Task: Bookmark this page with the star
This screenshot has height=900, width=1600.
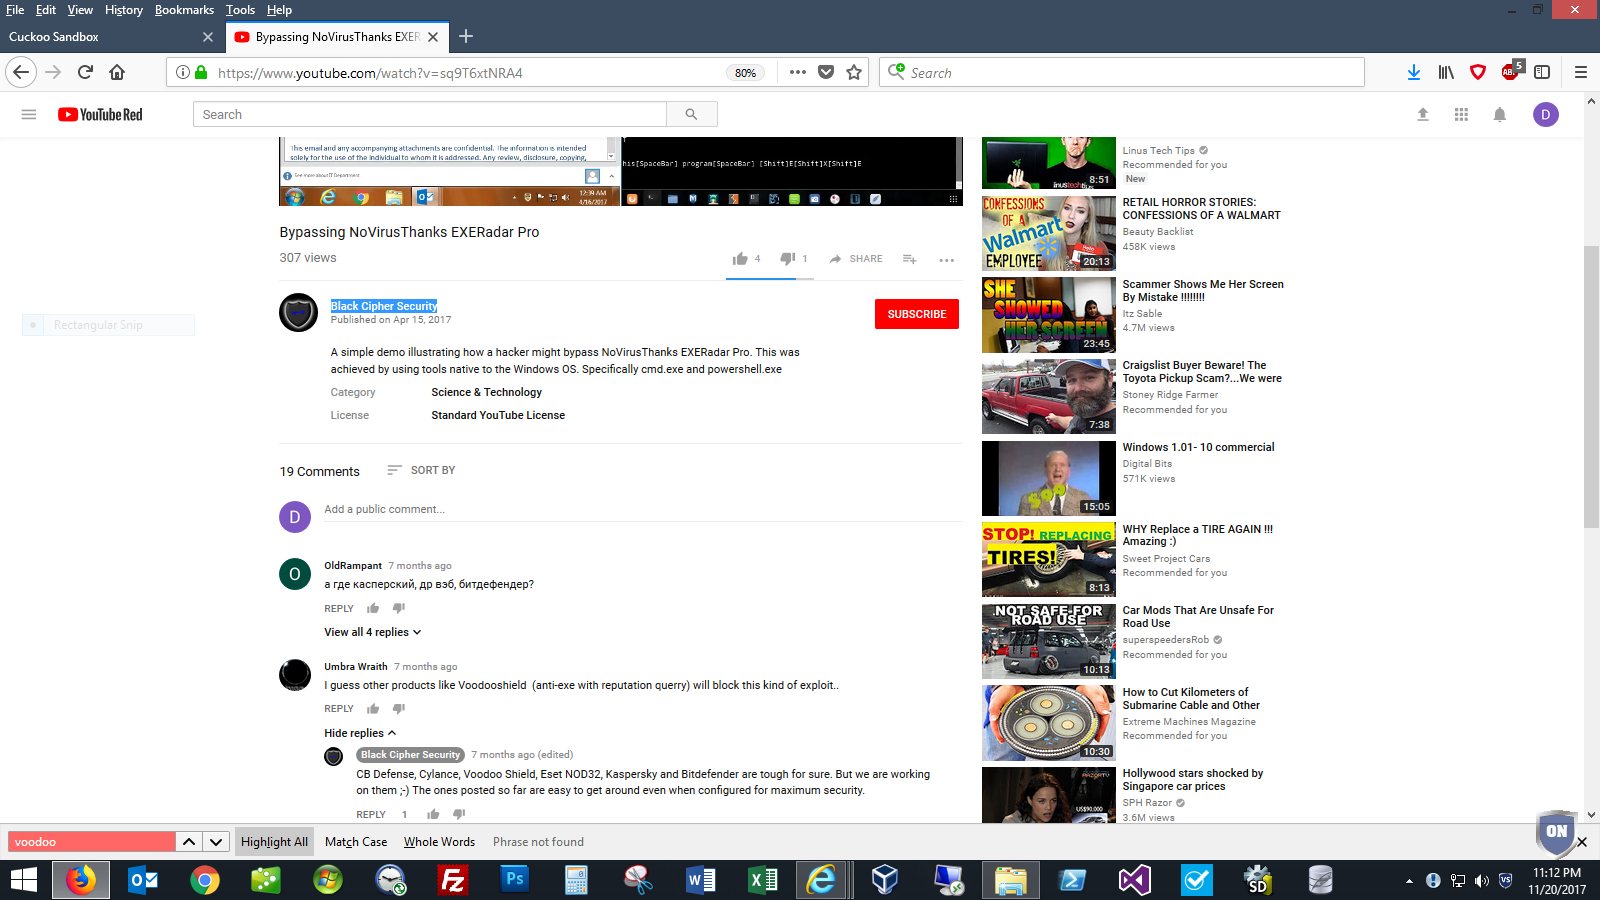Action: (854, 72)
